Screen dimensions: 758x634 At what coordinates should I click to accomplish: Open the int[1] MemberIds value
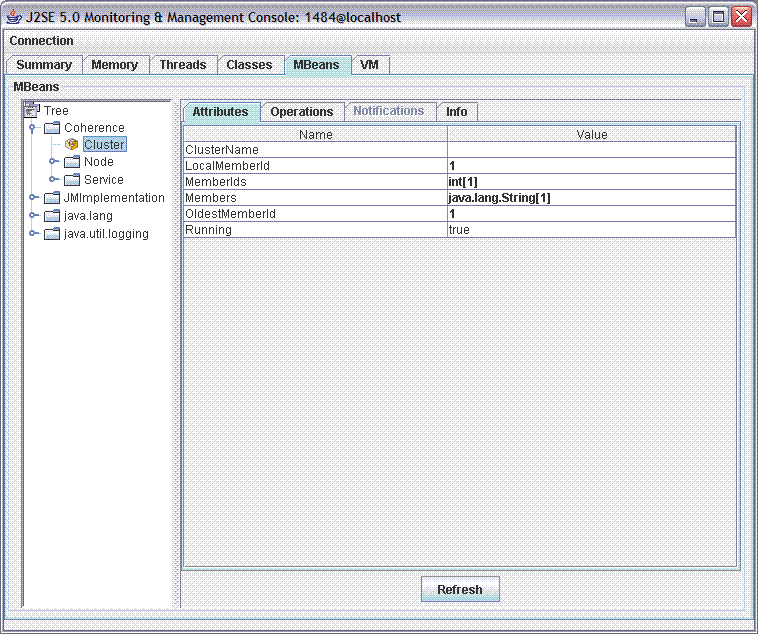[592, 181]
